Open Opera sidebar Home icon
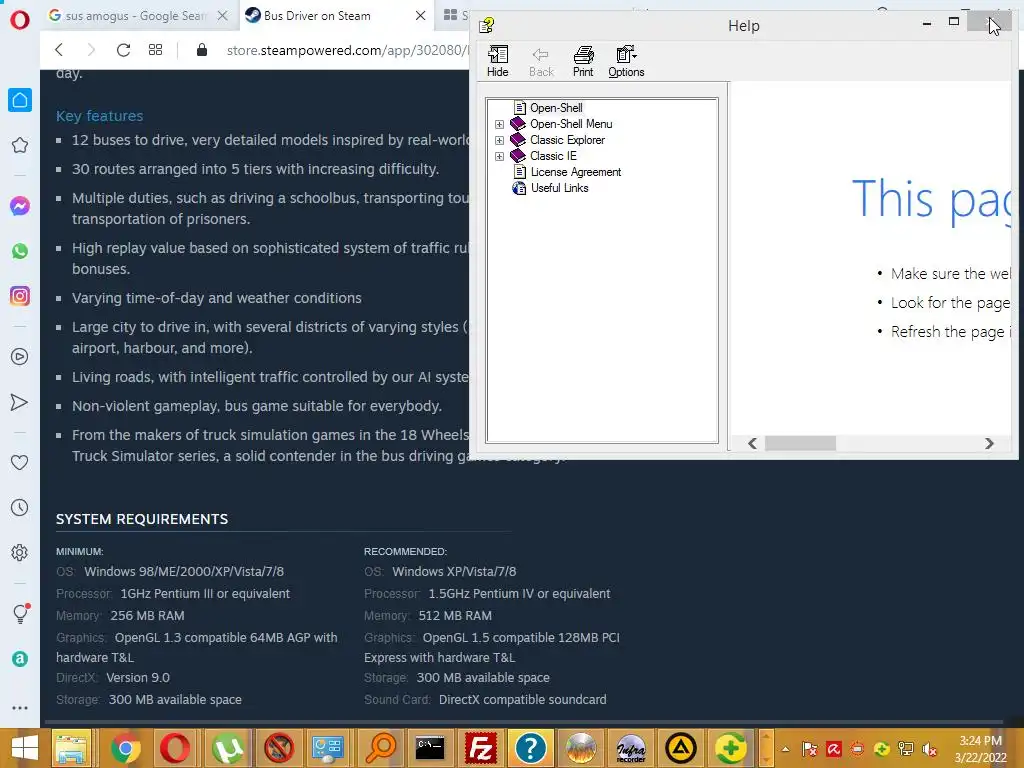 (x=20, y=100)
